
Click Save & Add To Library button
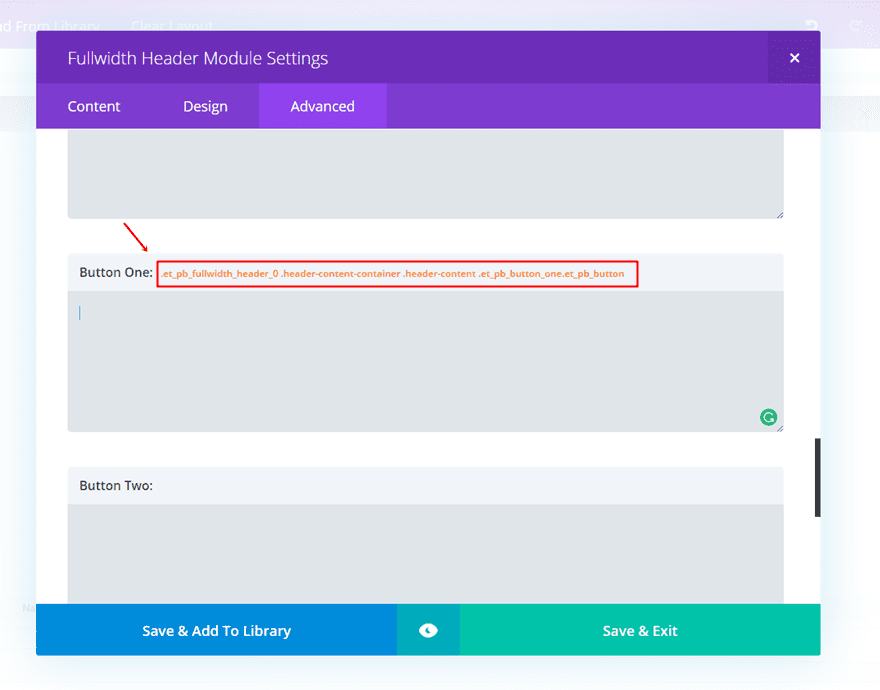point(217,630)
